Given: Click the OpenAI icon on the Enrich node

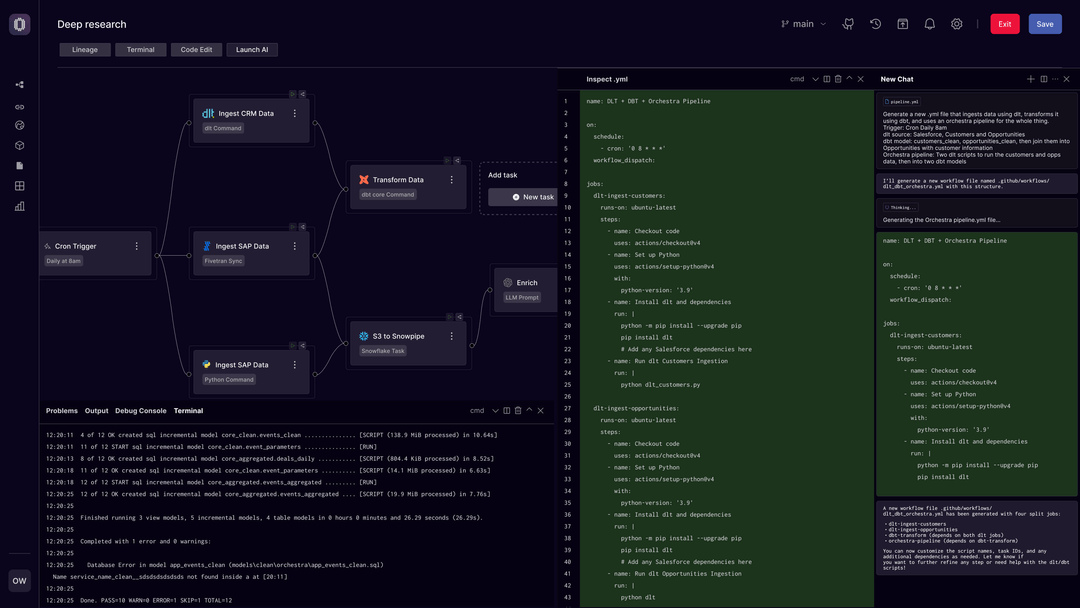Looking at the screenshot, I should tap(508, 282).
